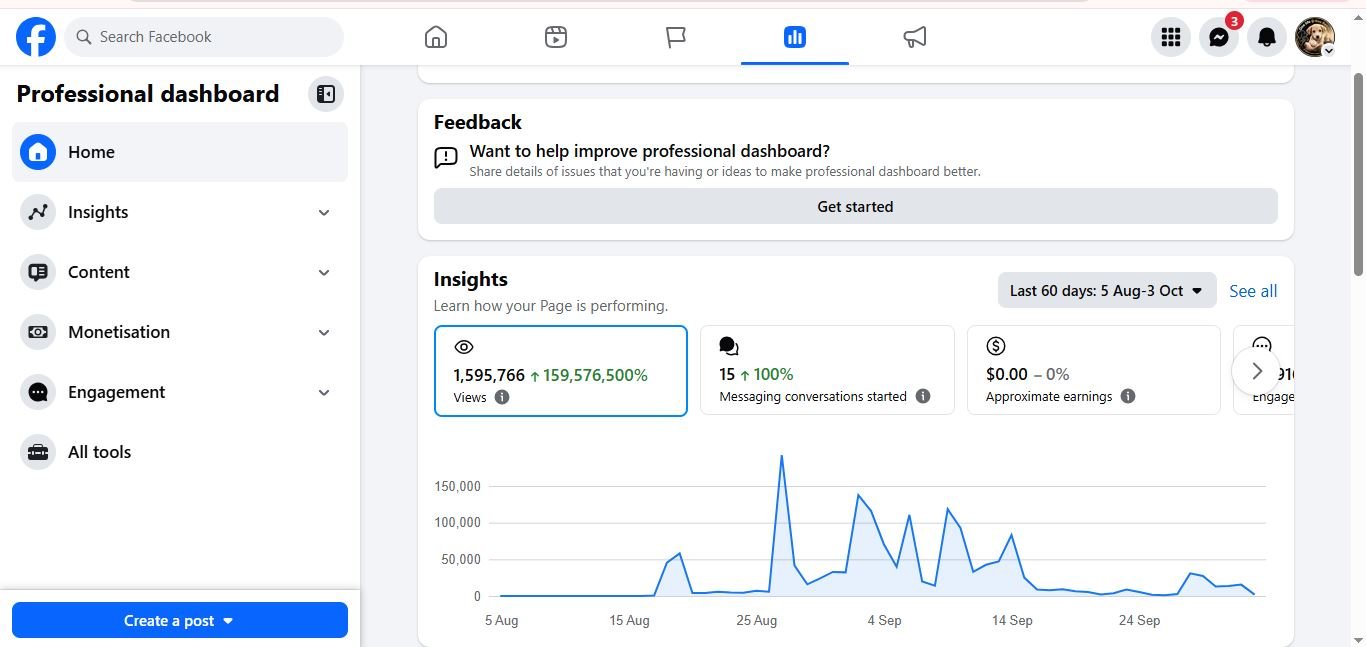Select the Professional dashboard chart tab

[x=795, y=37]
